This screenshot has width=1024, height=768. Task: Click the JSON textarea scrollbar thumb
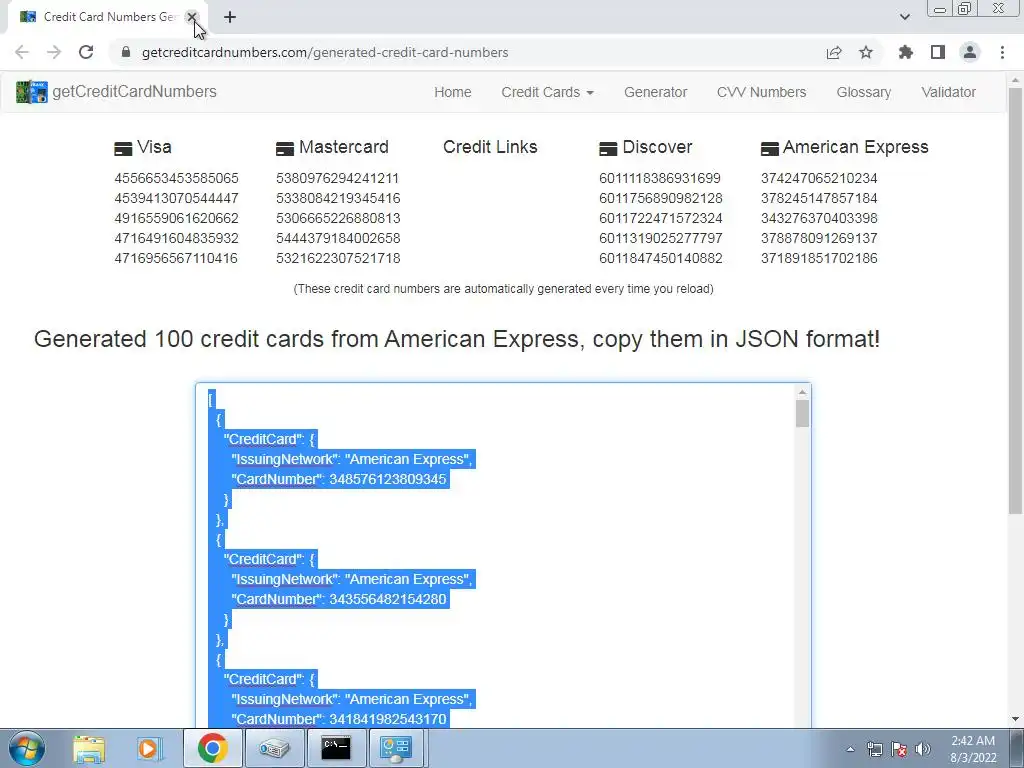tap(803, 413)
